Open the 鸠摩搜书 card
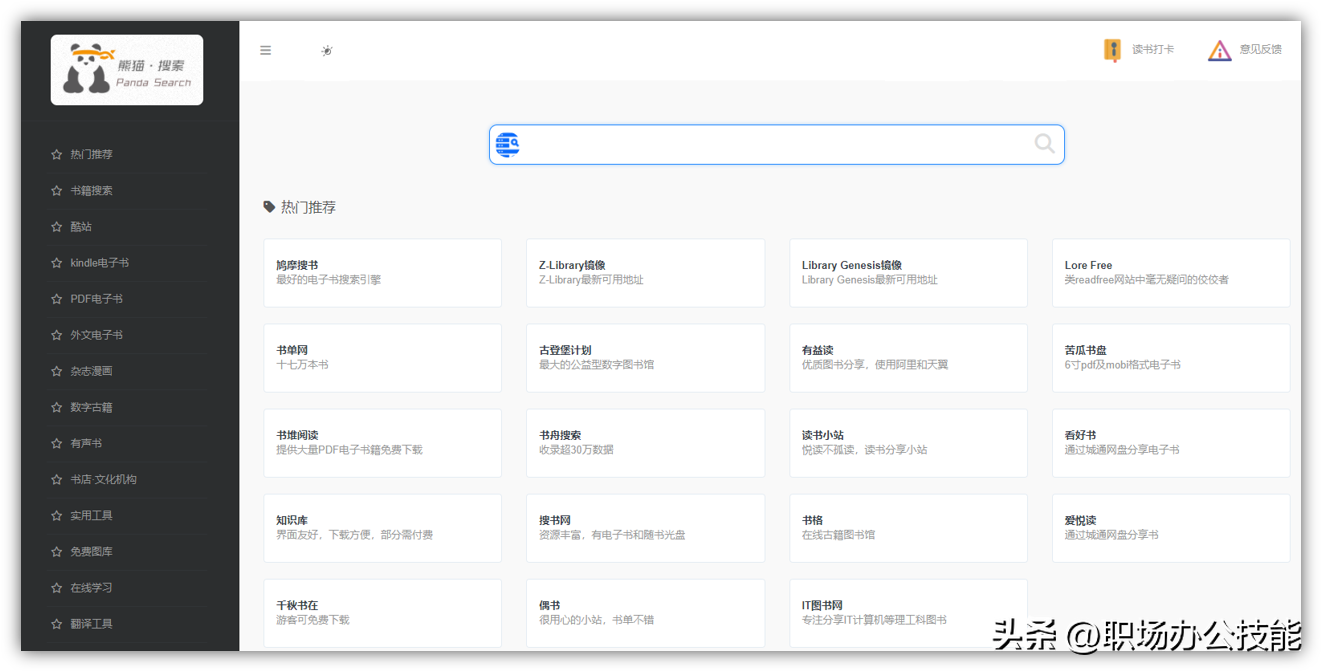The height and width of the screenshot is (672, 1322). click(x=382, y=273)
